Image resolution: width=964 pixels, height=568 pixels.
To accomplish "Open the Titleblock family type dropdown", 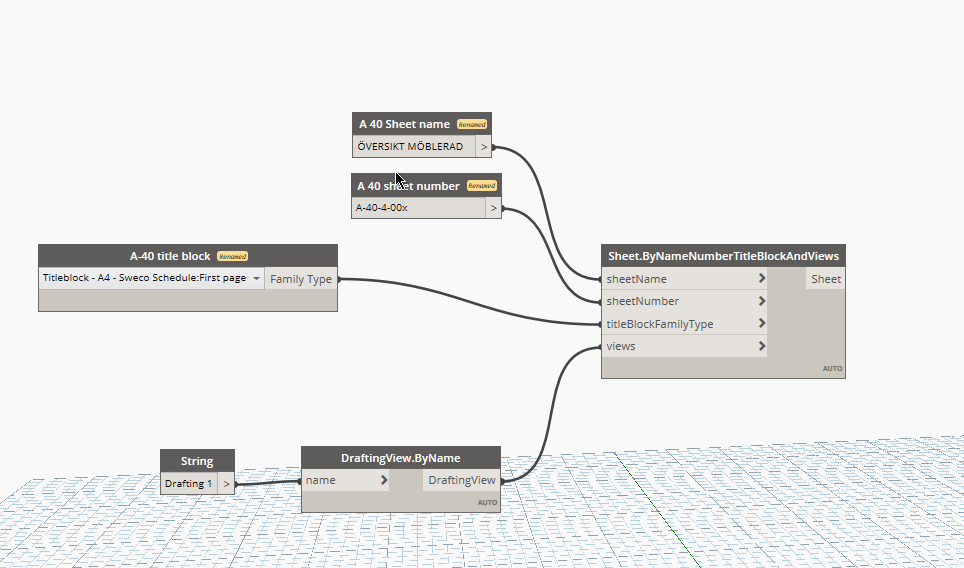I will [x=151, y=278].
